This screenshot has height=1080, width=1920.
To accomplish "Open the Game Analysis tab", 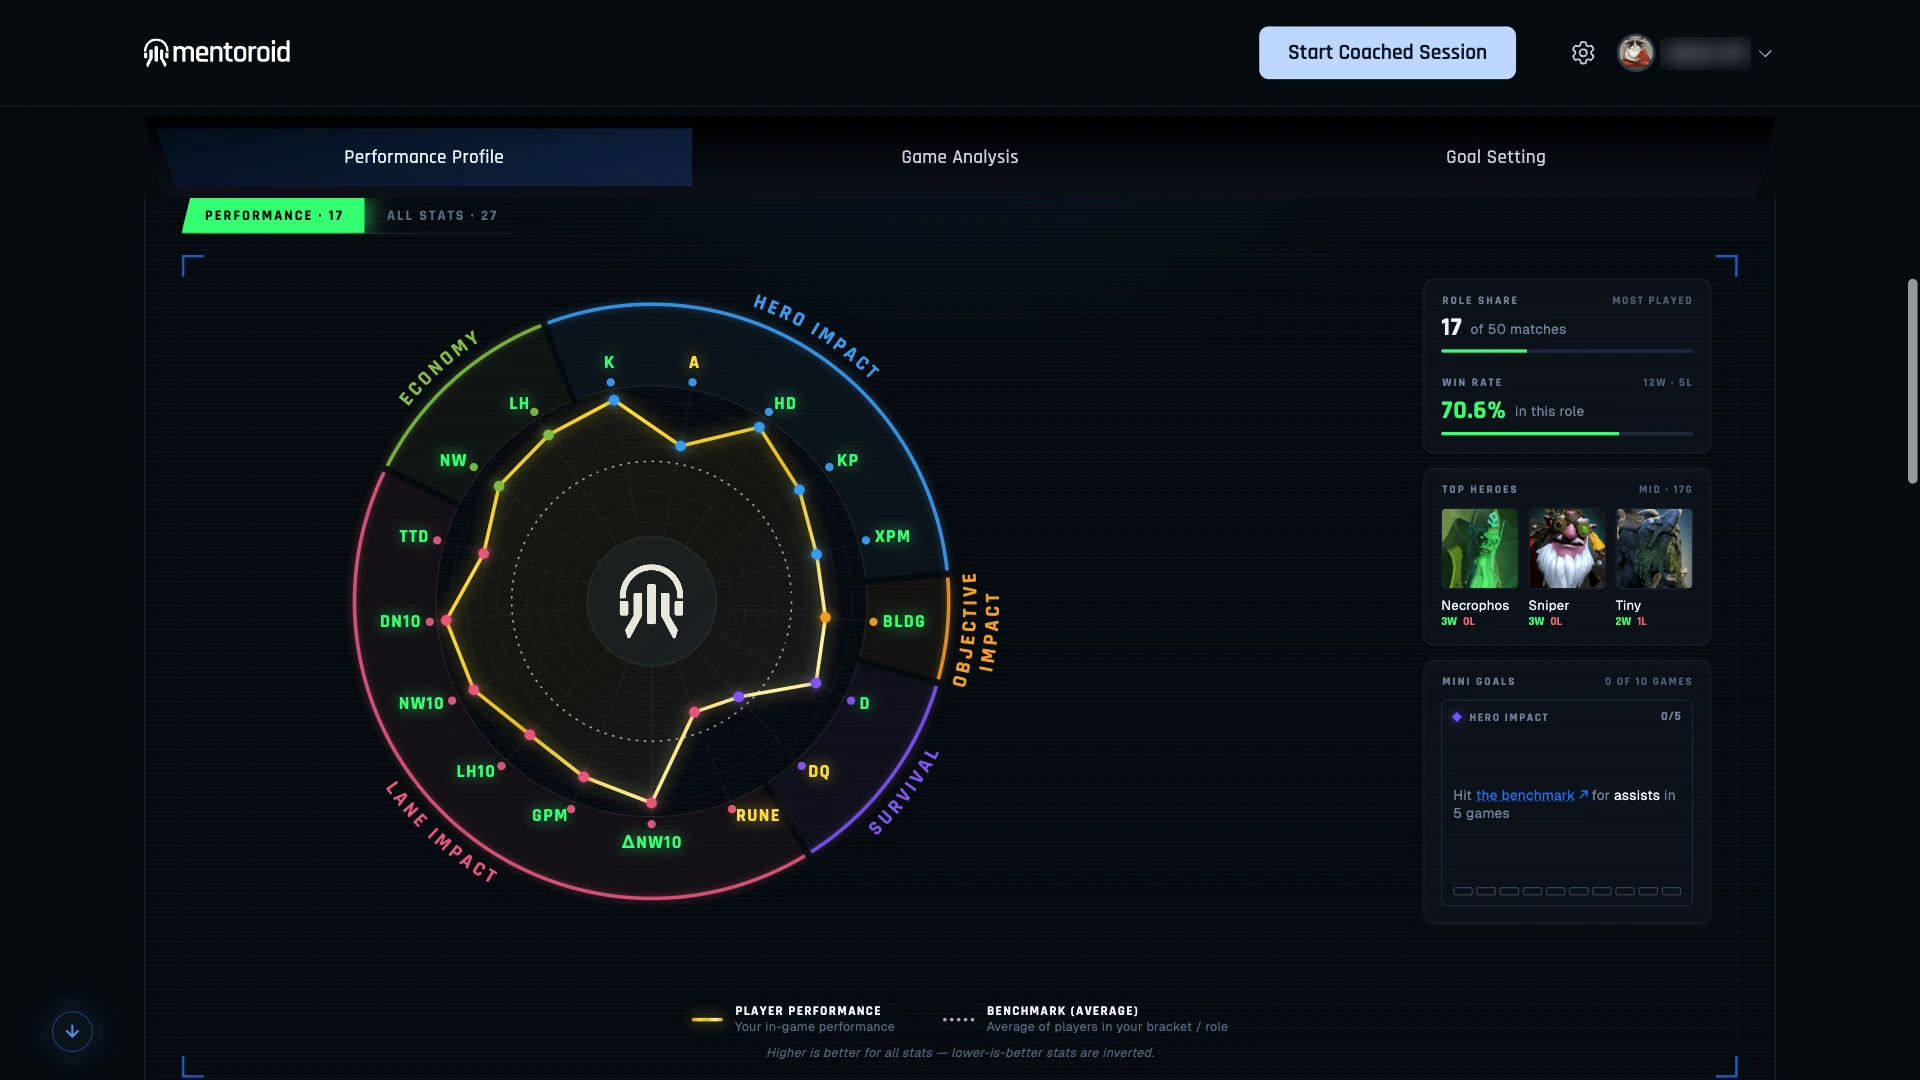I will (960, 157).
